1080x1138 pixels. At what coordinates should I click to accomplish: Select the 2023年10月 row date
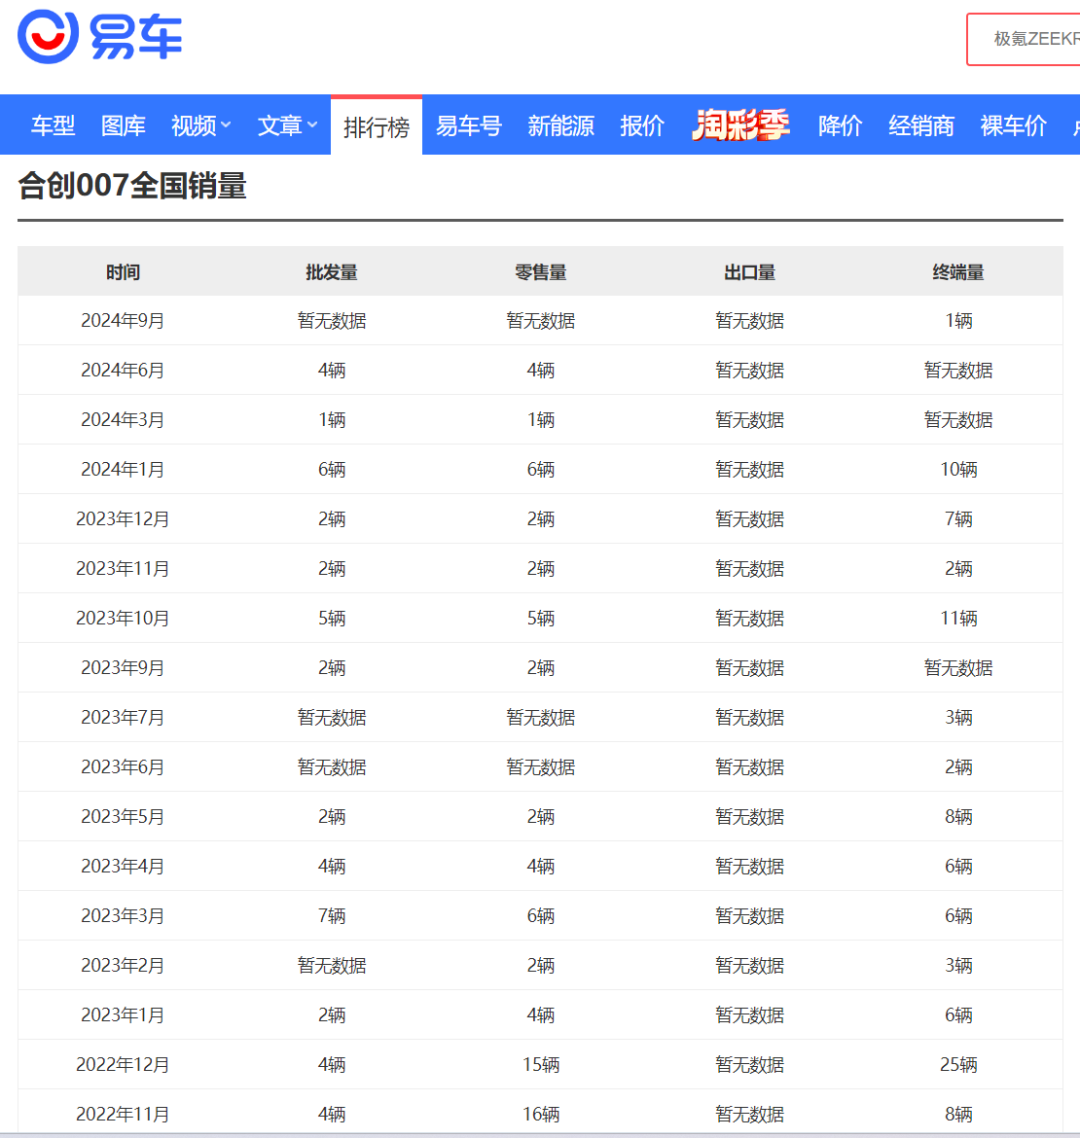tap(123, 618)
